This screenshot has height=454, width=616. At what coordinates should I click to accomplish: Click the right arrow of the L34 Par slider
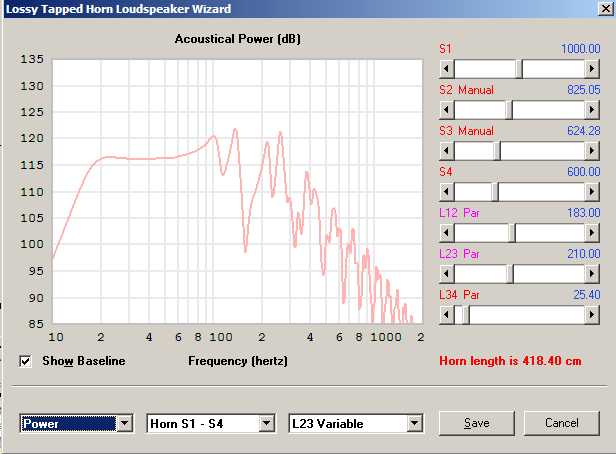592,315
